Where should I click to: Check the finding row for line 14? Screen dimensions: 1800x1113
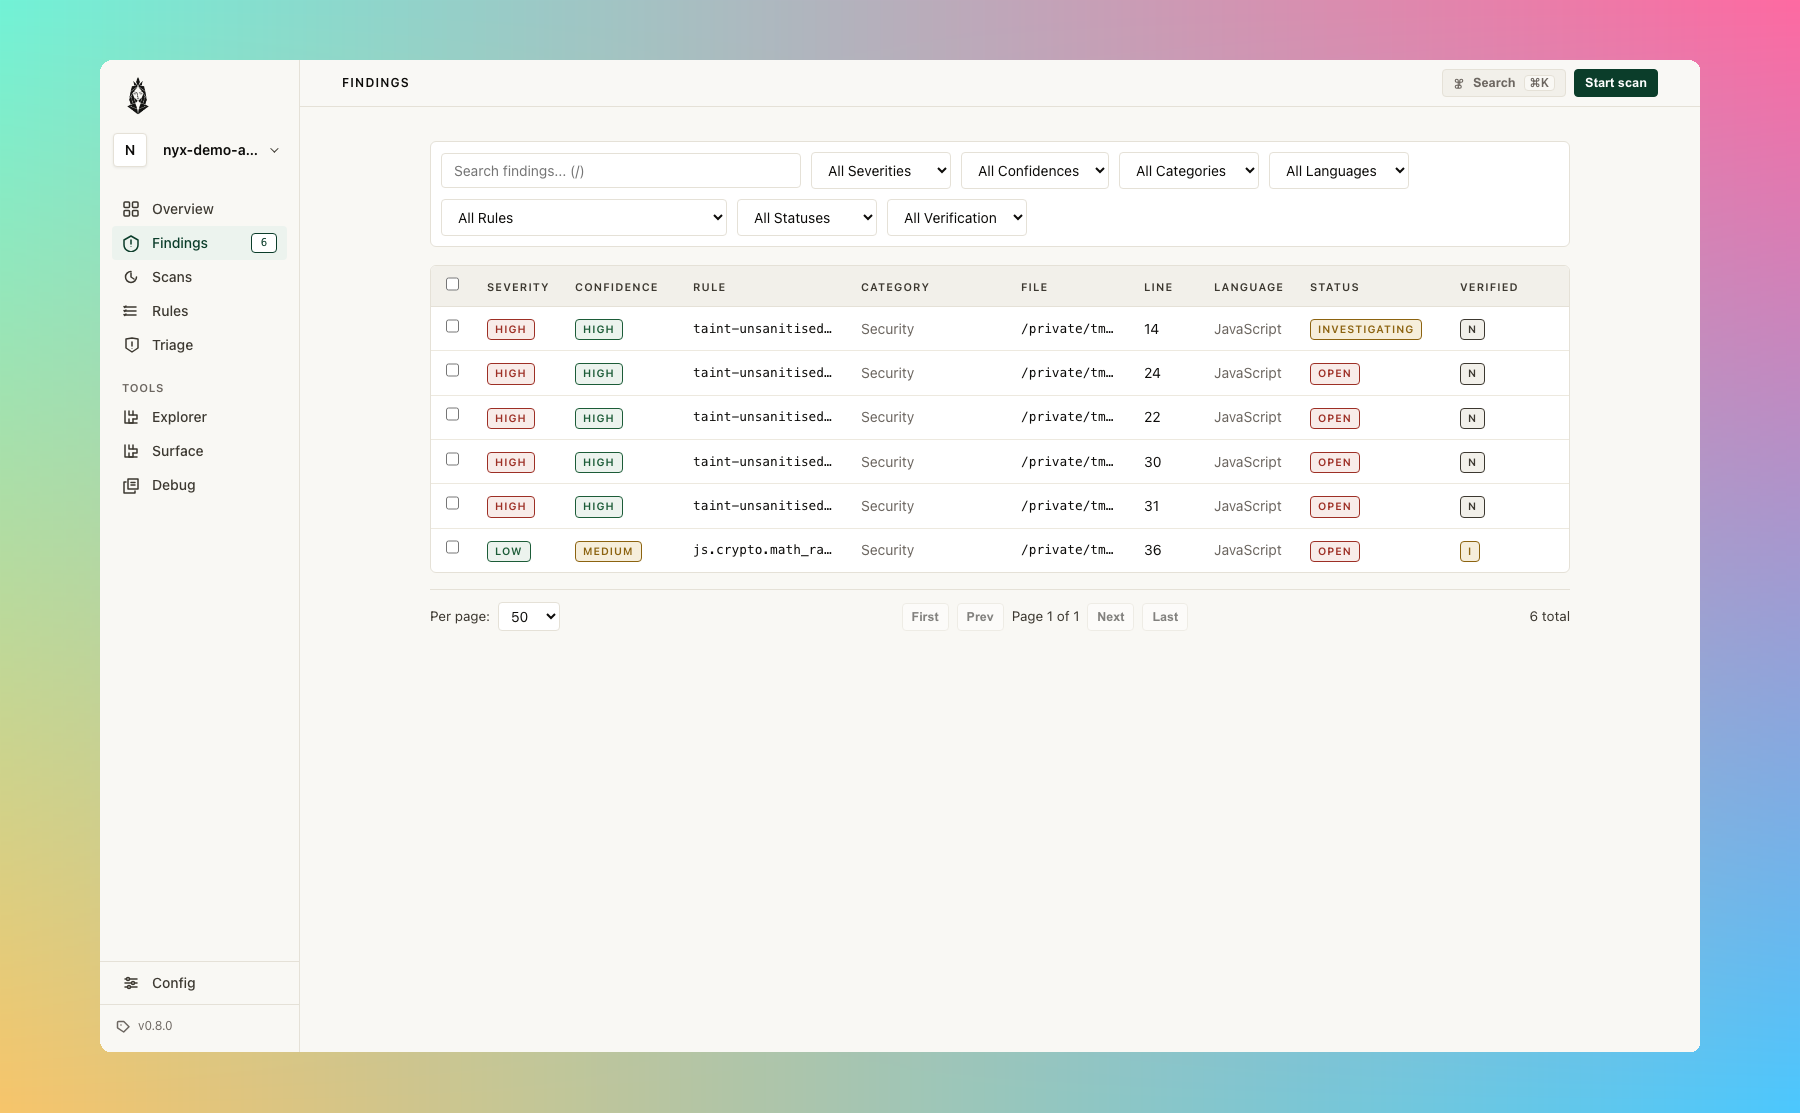pyautogui.click(x=452, y=326)
